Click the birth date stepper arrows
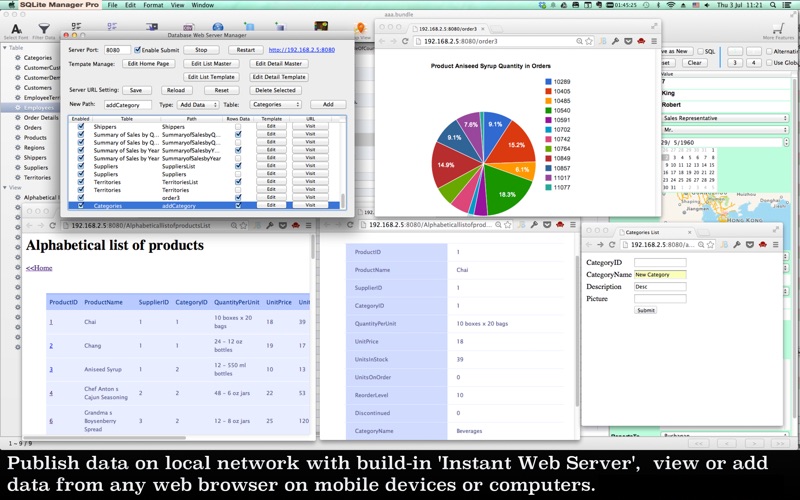Image resolution: width=800 pixels, height=500 pixels. click(786, 142)
